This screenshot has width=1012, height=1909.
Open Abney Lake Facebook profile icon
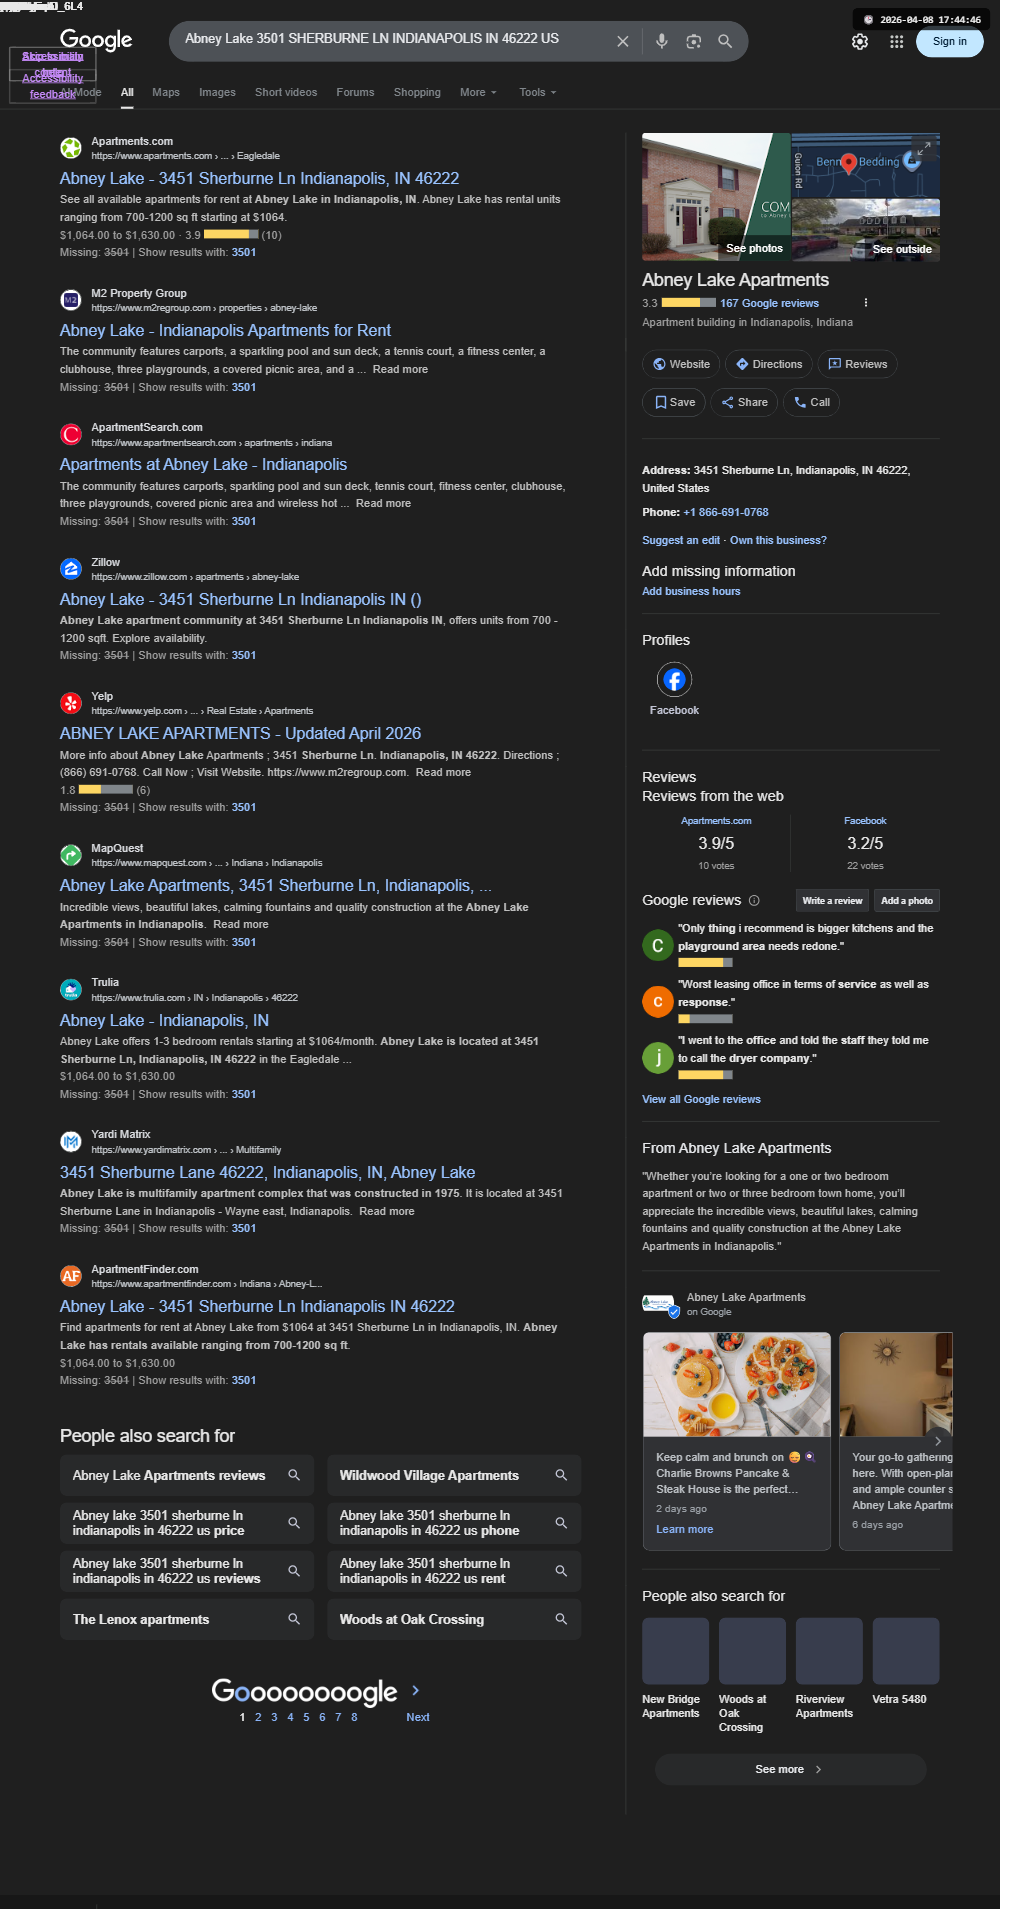coord(674,680)
